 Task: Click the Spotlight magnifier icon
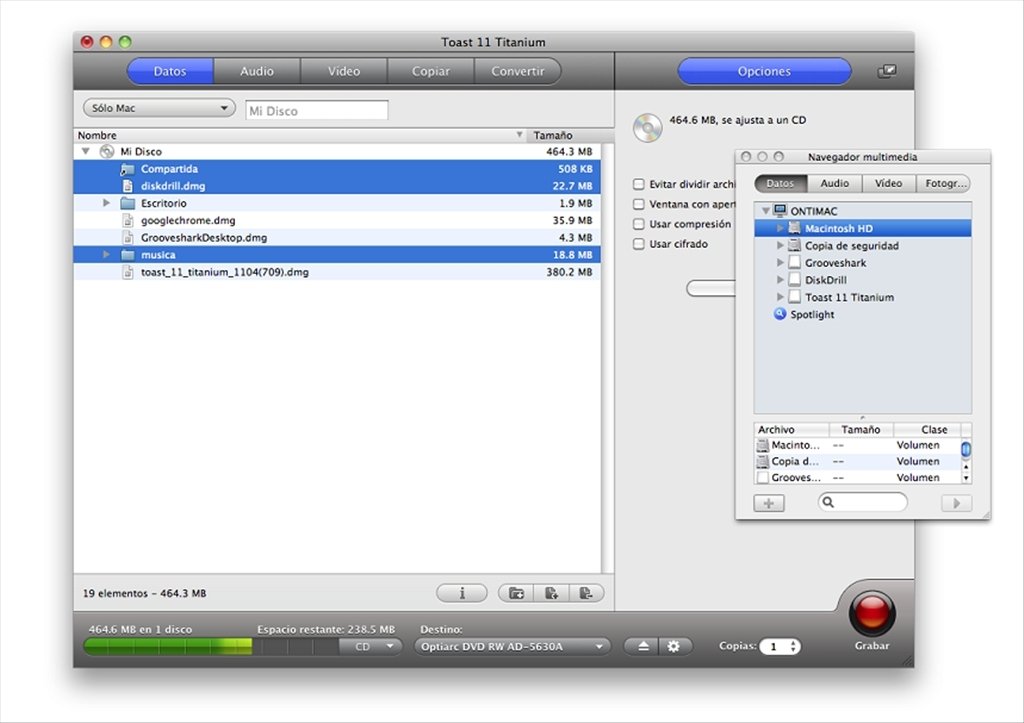pos(780,314)
